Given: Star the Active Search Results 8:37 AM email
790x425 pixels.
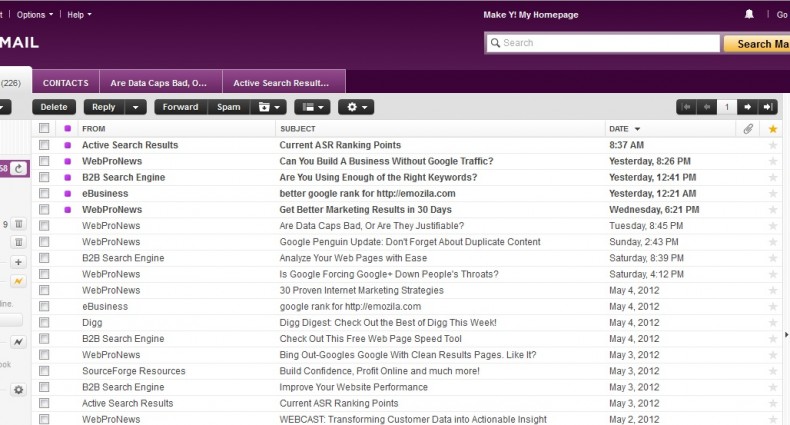Looking at the screenshot, I should pos(772,145).
